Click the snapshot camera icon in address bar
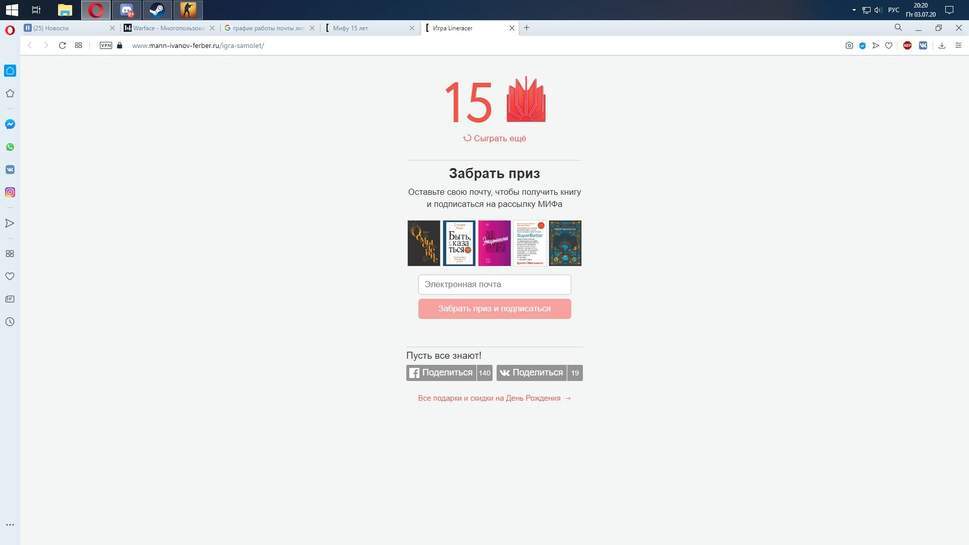 pyautogui.click(x=849, y=45)
